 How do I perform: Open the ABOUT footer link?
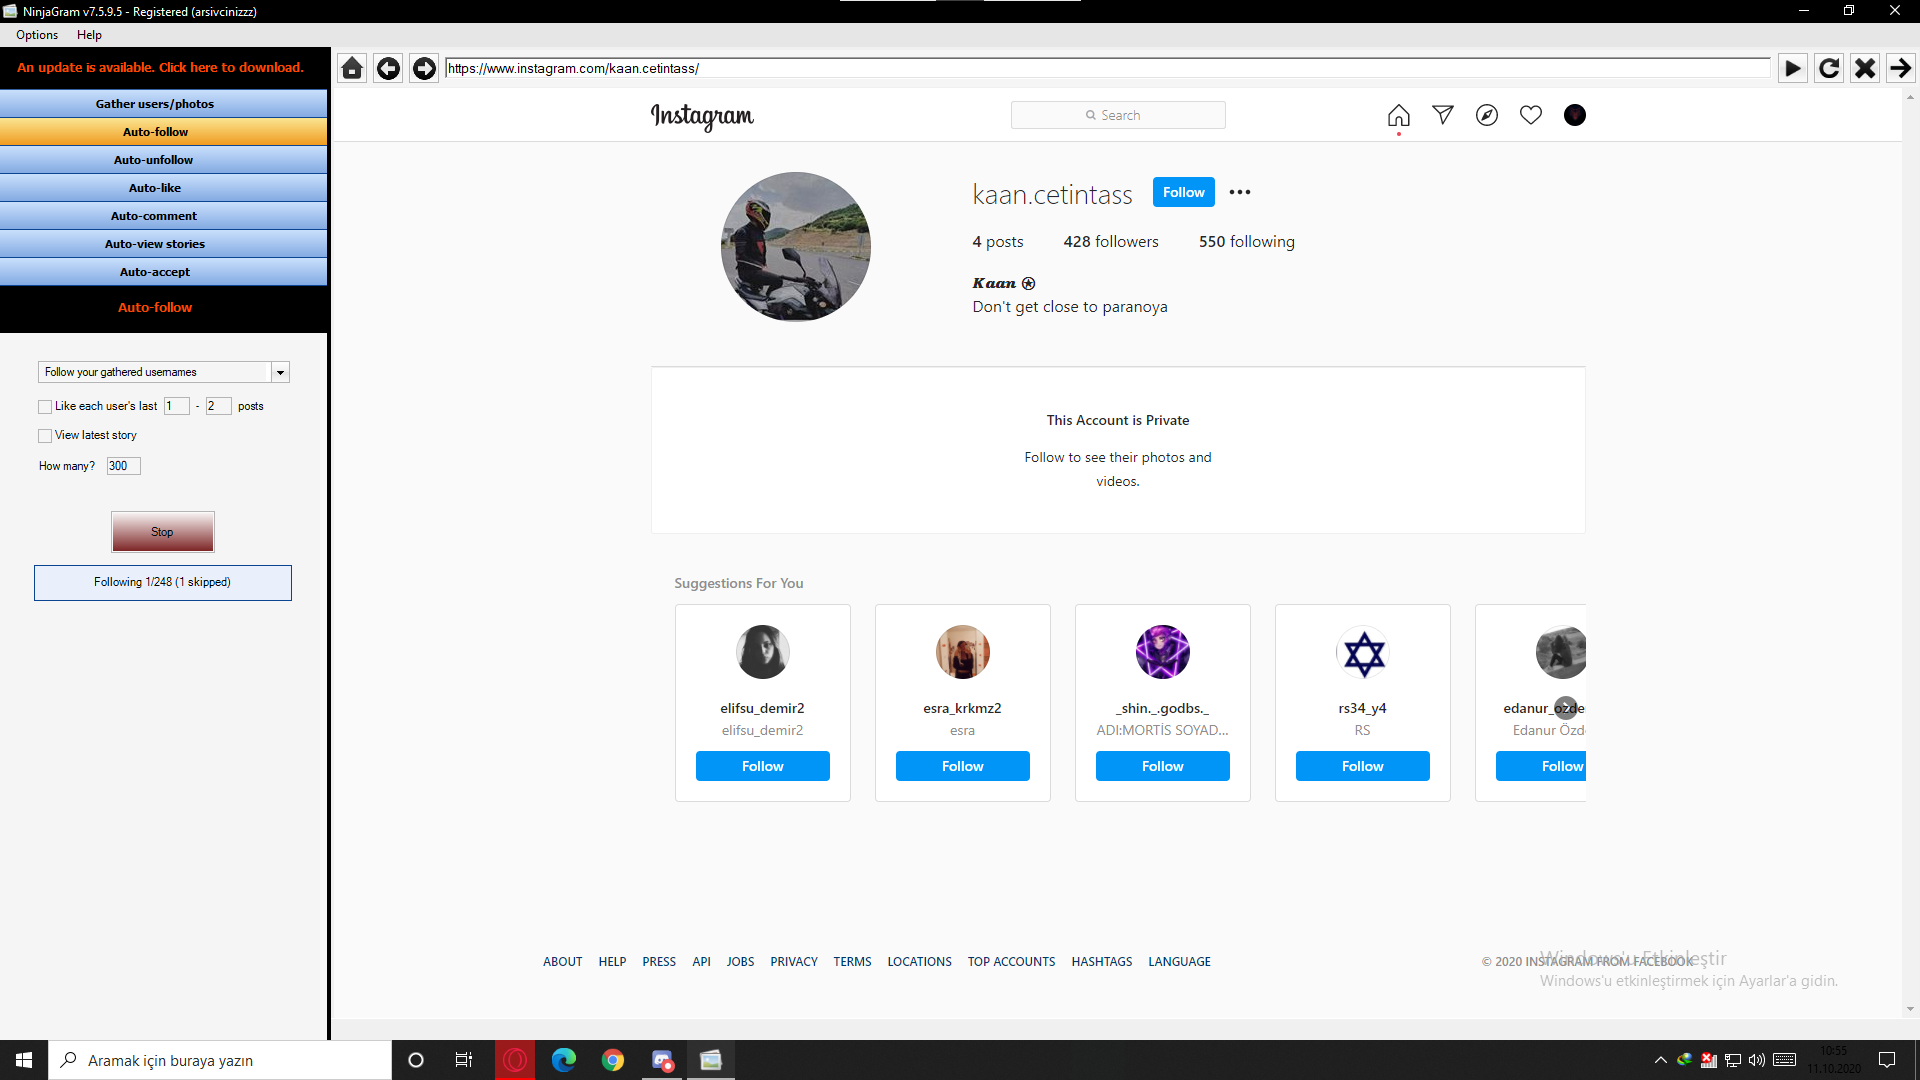tap(562, 962)
